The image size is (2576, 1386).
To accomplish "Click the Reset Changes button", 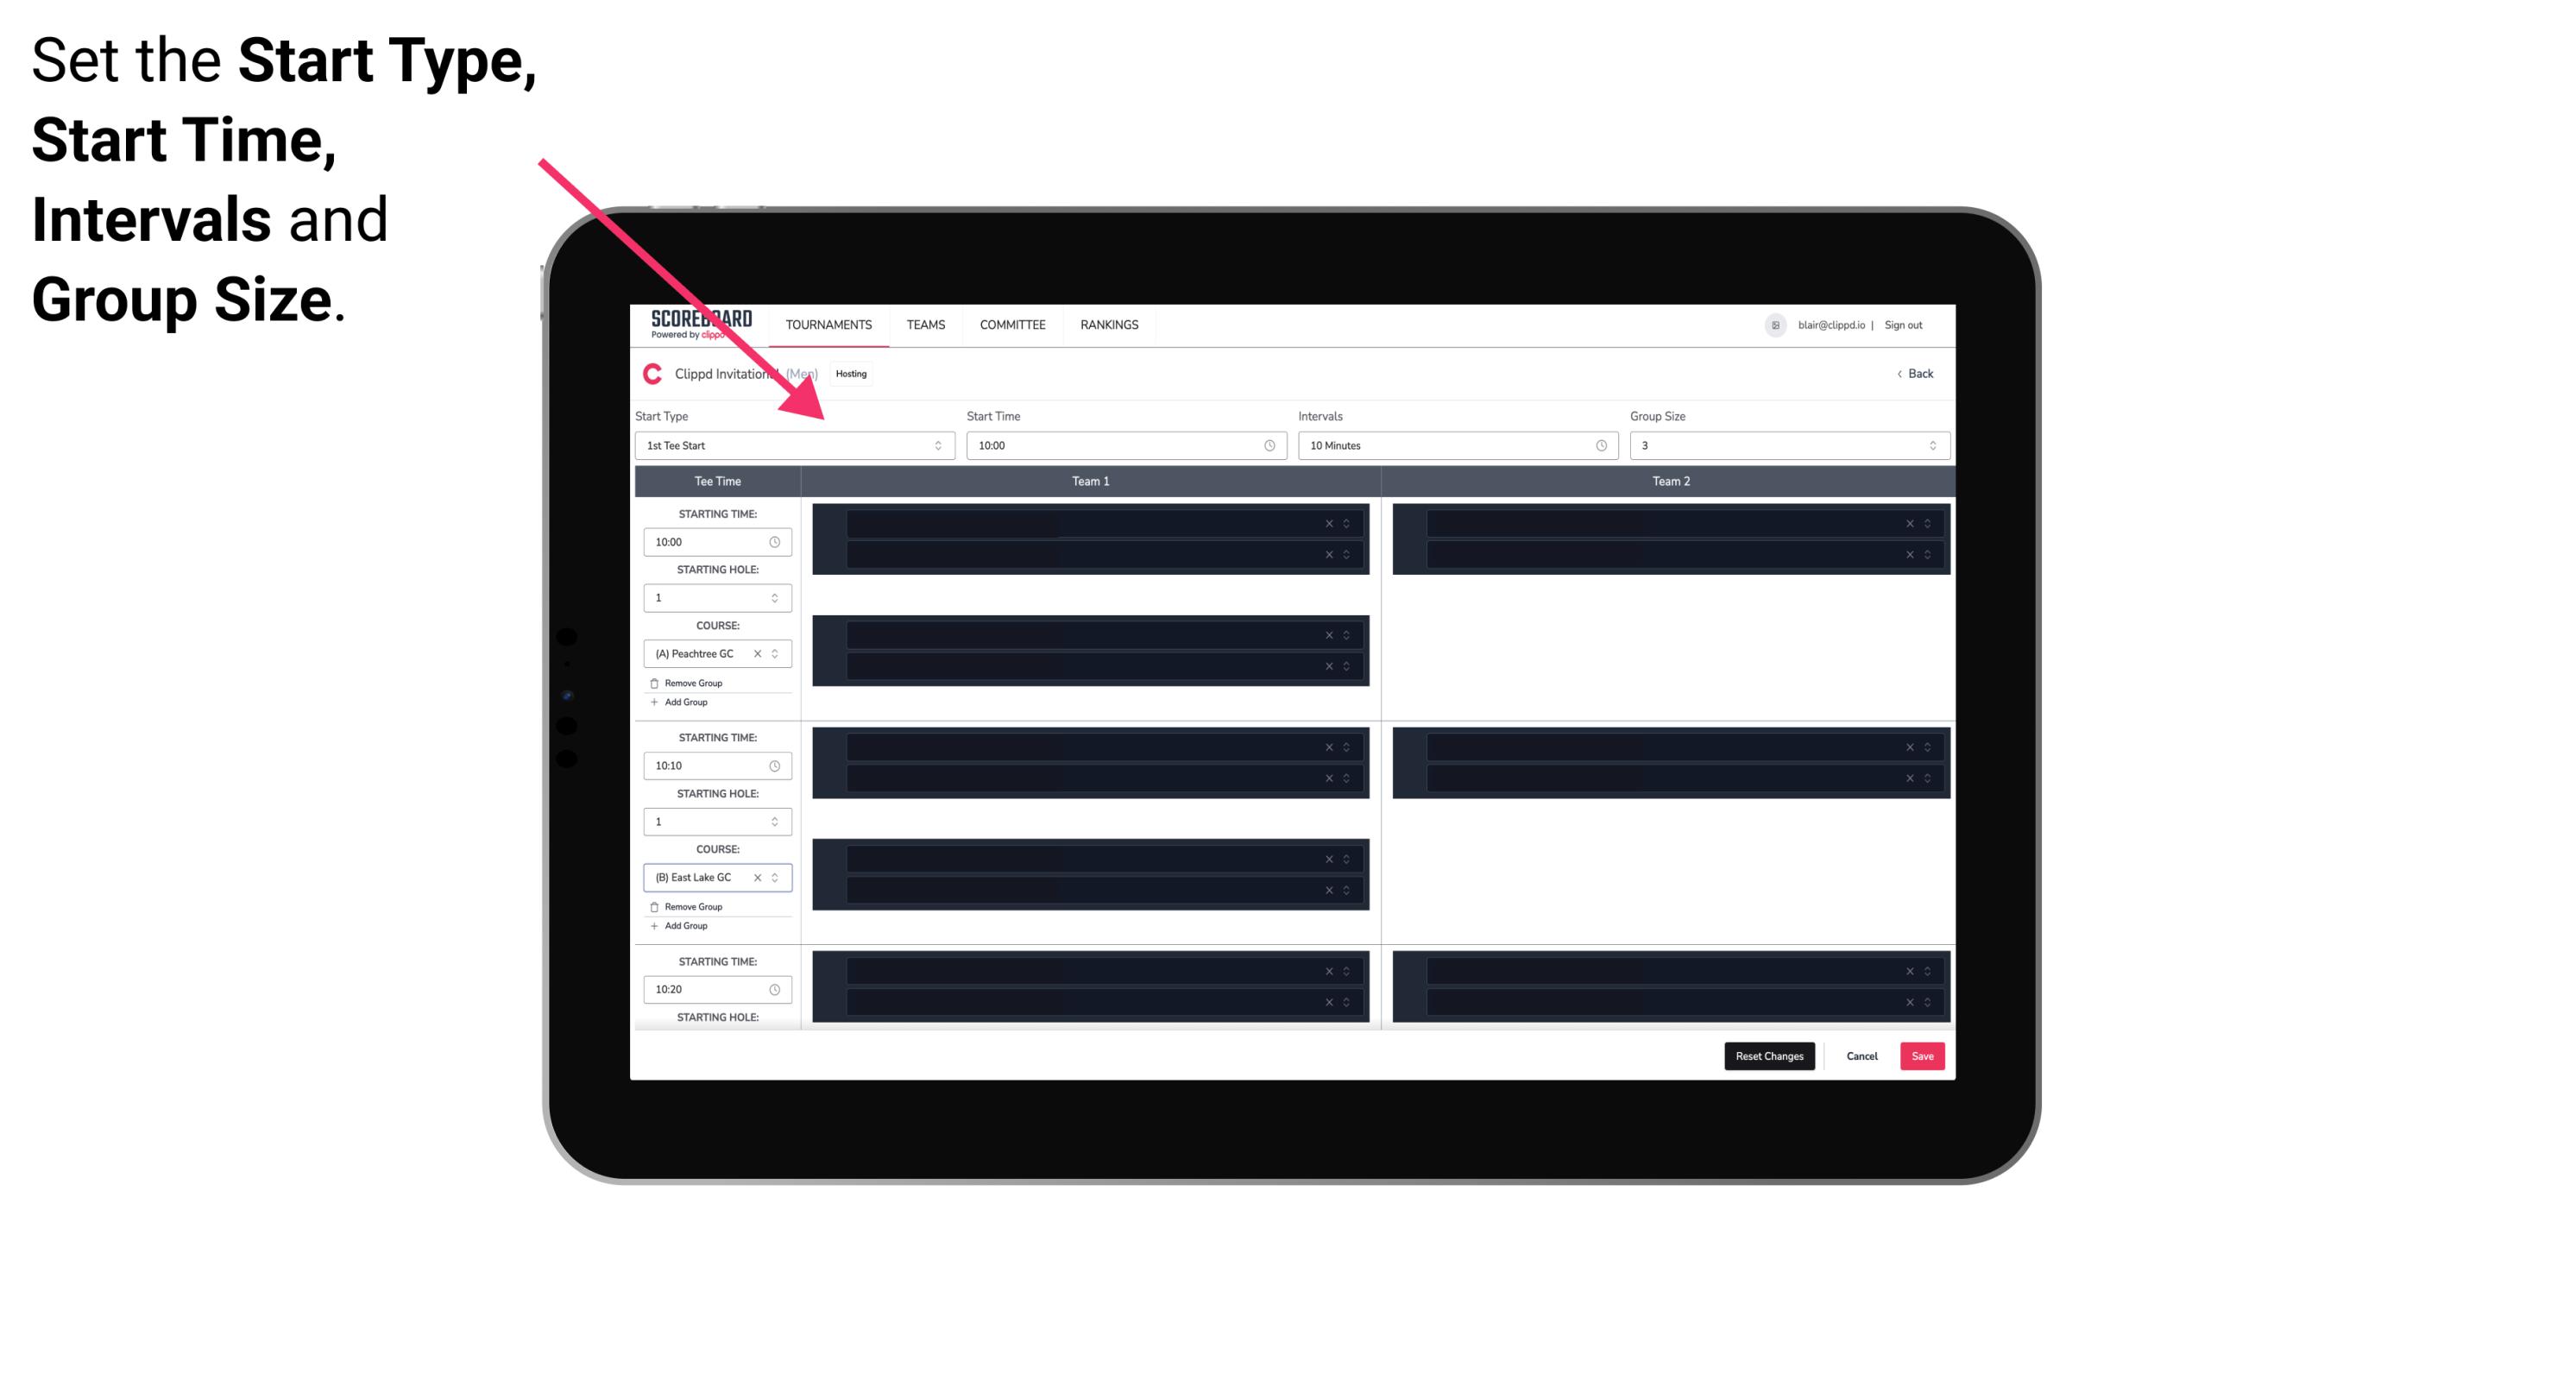I will pyautogui.click(x=1769, y=1055).
